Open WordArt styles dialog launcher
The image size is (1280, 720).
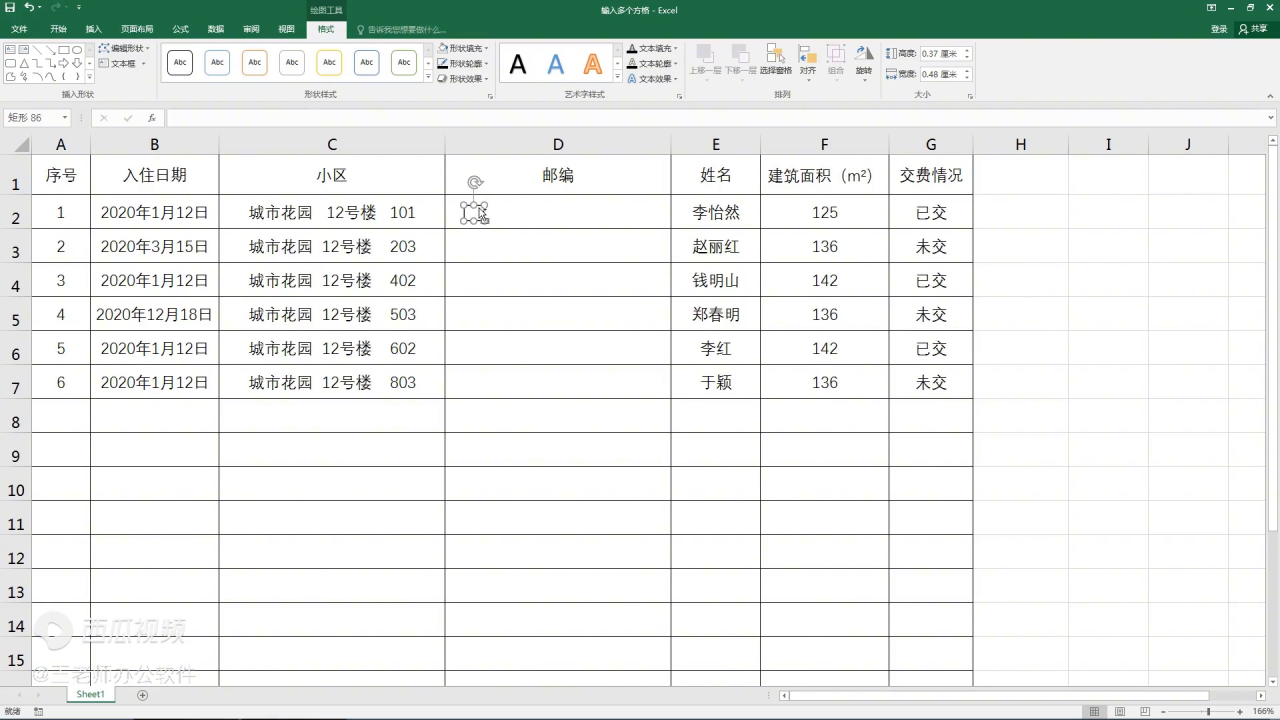pyautogui.click(x=680, y=96)
